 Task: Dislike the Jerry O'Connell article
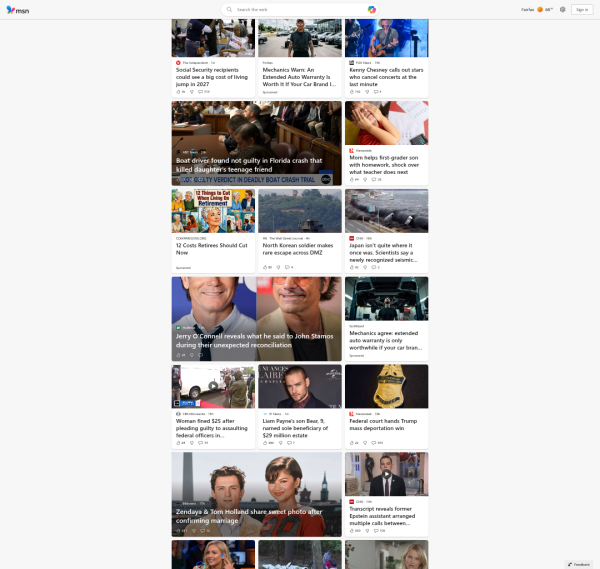pyautogui.click(x=192, y=355)
